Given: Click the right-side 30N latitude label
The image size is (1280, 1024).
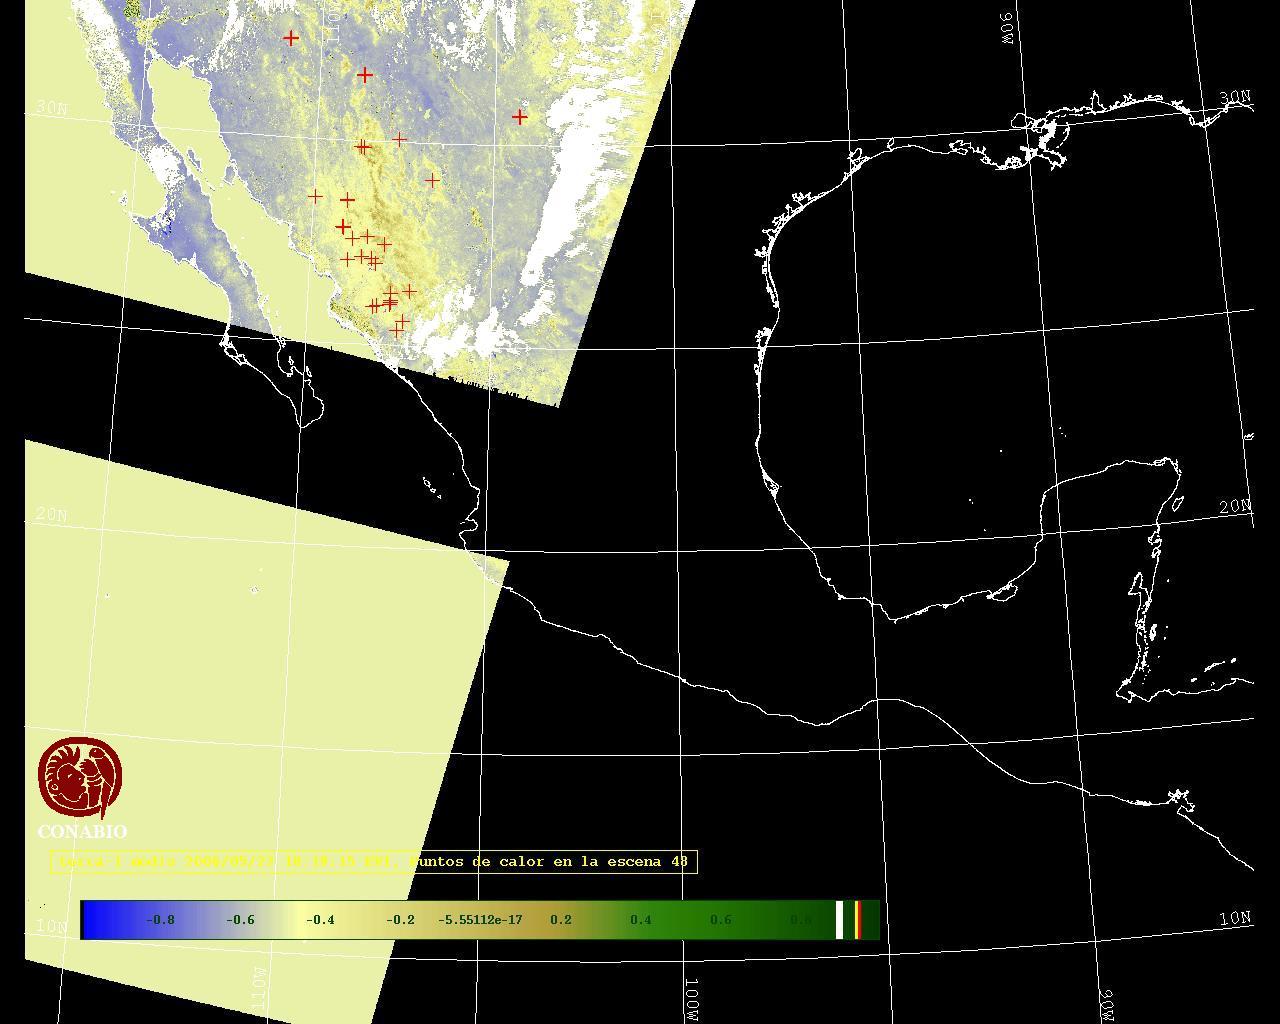Looking at the screenshot, I should click(x=1236, y=97).
